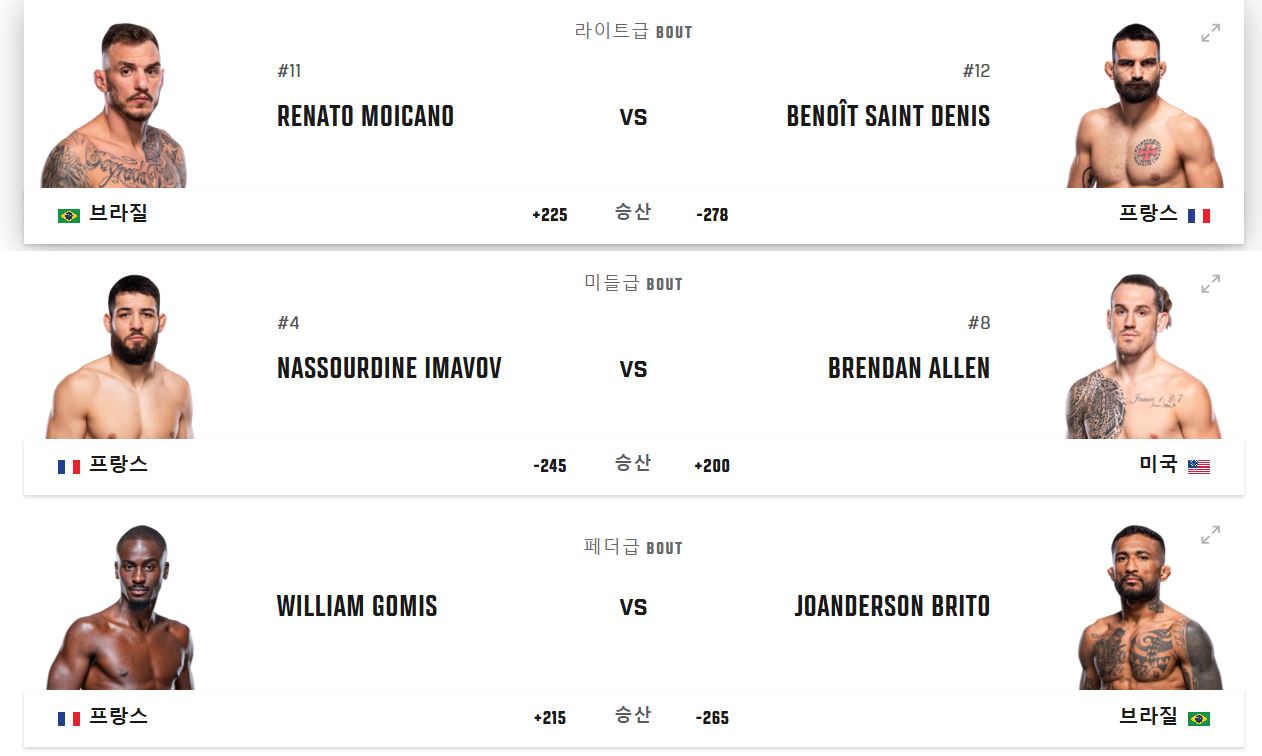Click the 라이트급 BOUT heading
Image resolution: width=1262 pixels, height=756 pixels.
633,31
